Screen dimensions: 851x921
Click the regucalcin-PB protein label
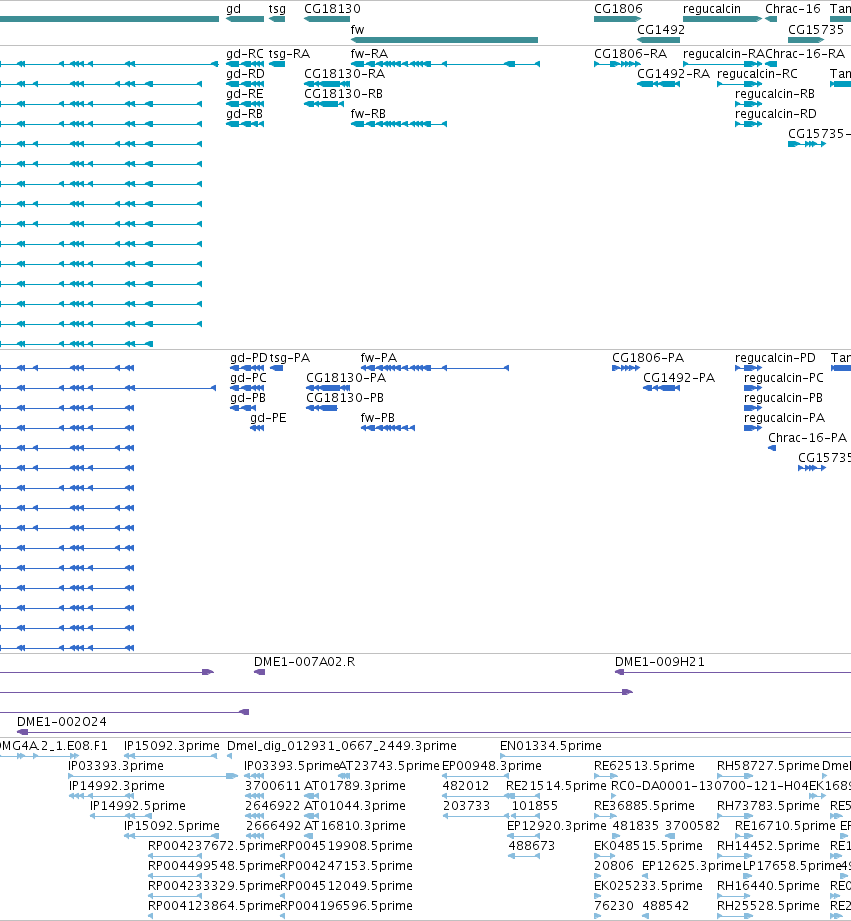point(783,398)
